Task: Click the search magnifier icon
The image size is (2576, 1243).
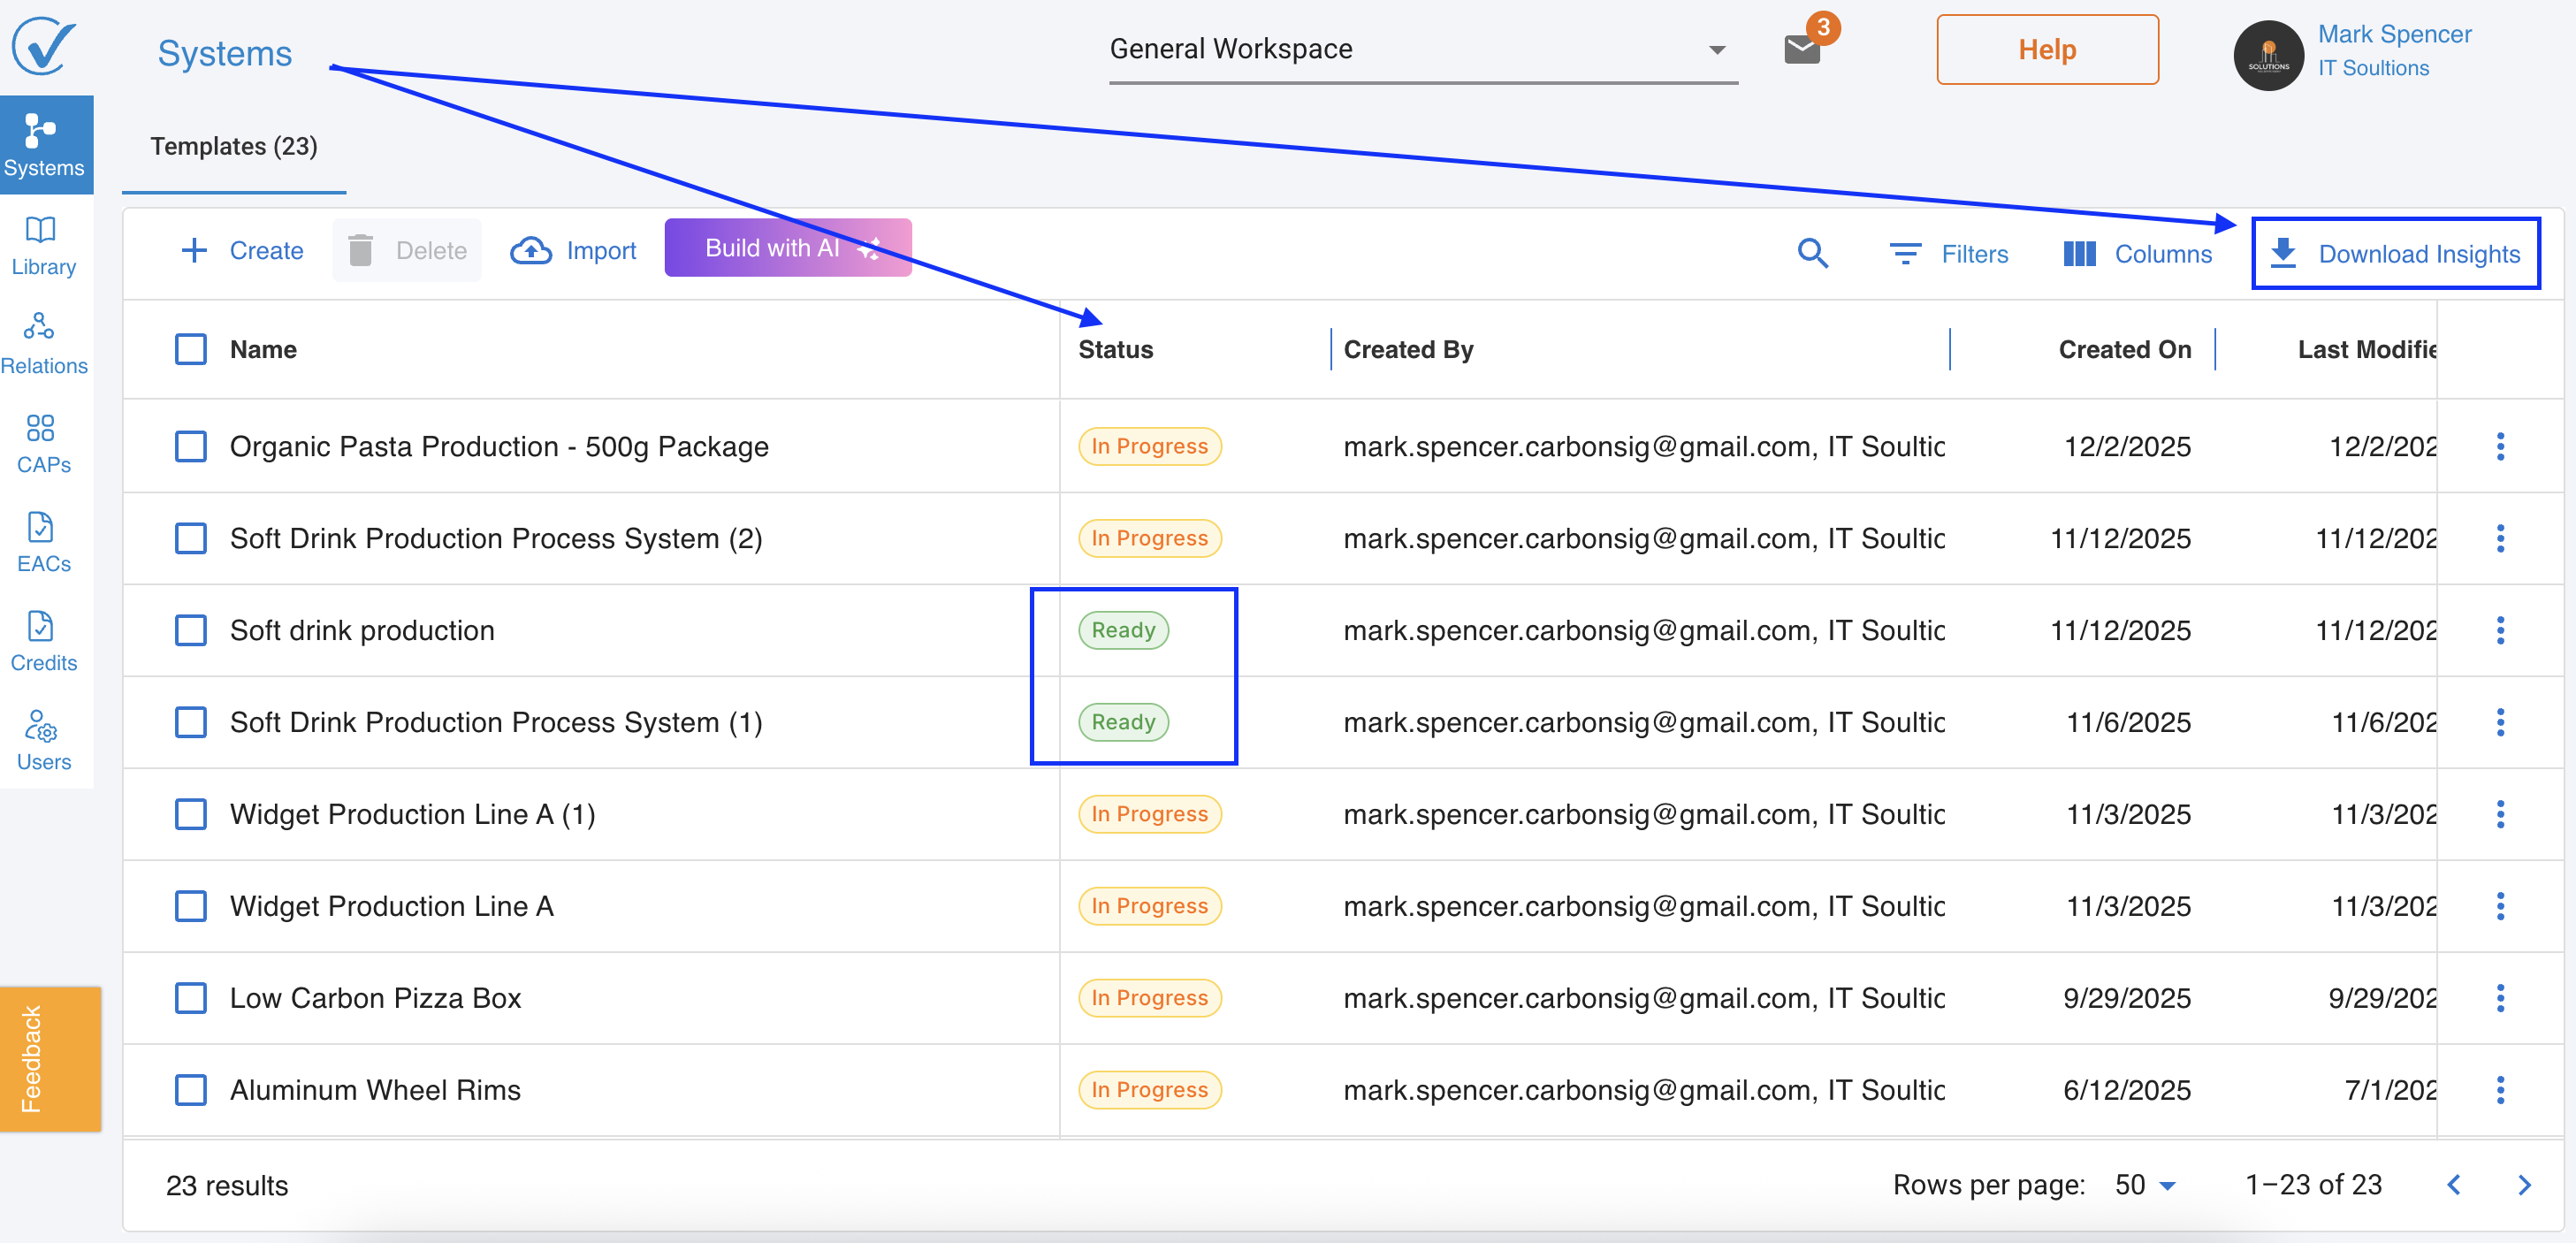Action: [1812, 254]
